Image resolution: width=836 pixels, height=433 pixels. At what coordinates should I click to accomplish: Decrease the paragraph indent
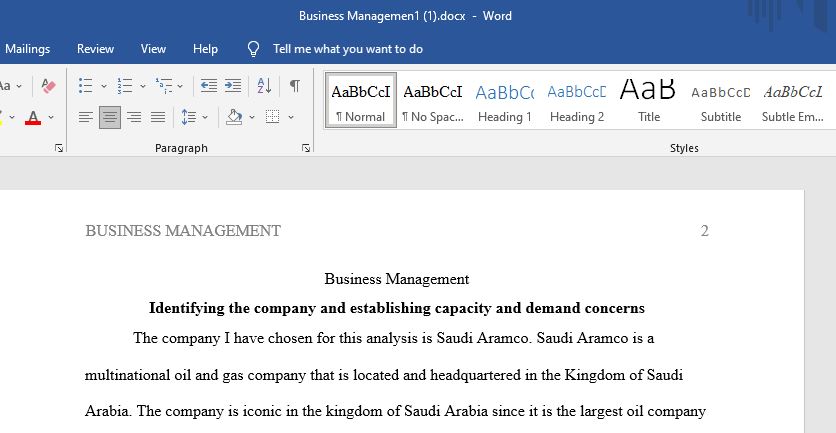click(208, 86)
